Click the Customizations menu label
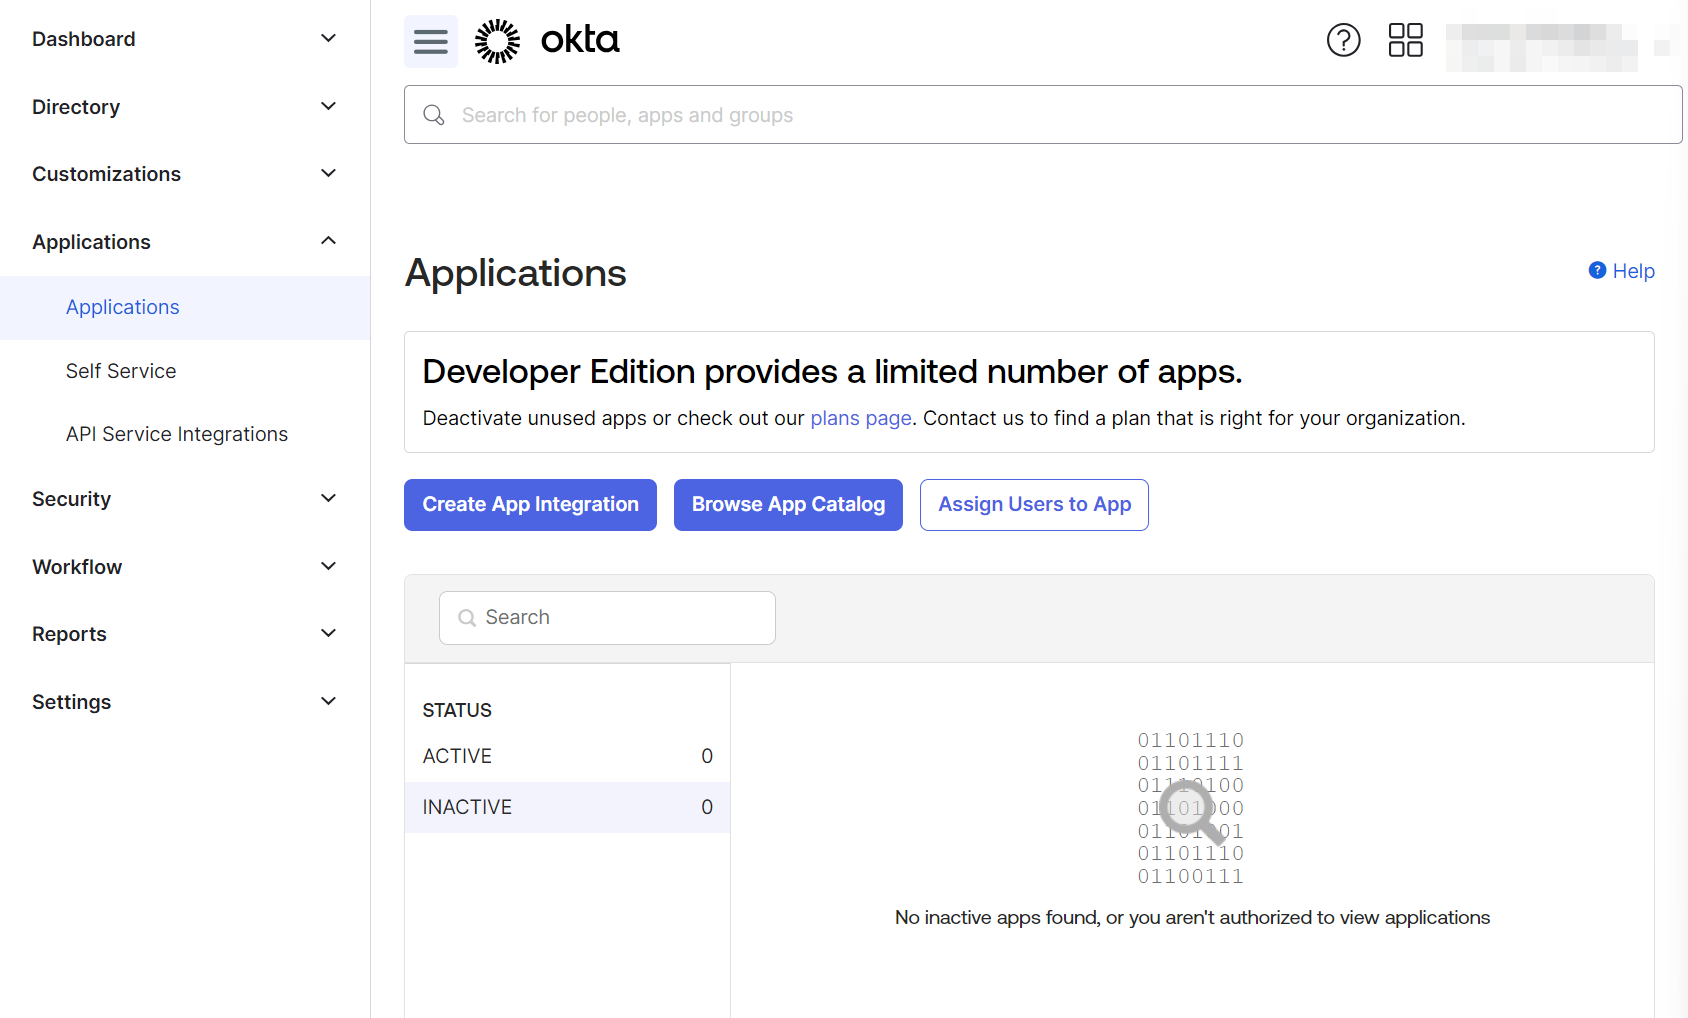The height and width of the screenshot is (1018, 1688). tap(106, 174)
